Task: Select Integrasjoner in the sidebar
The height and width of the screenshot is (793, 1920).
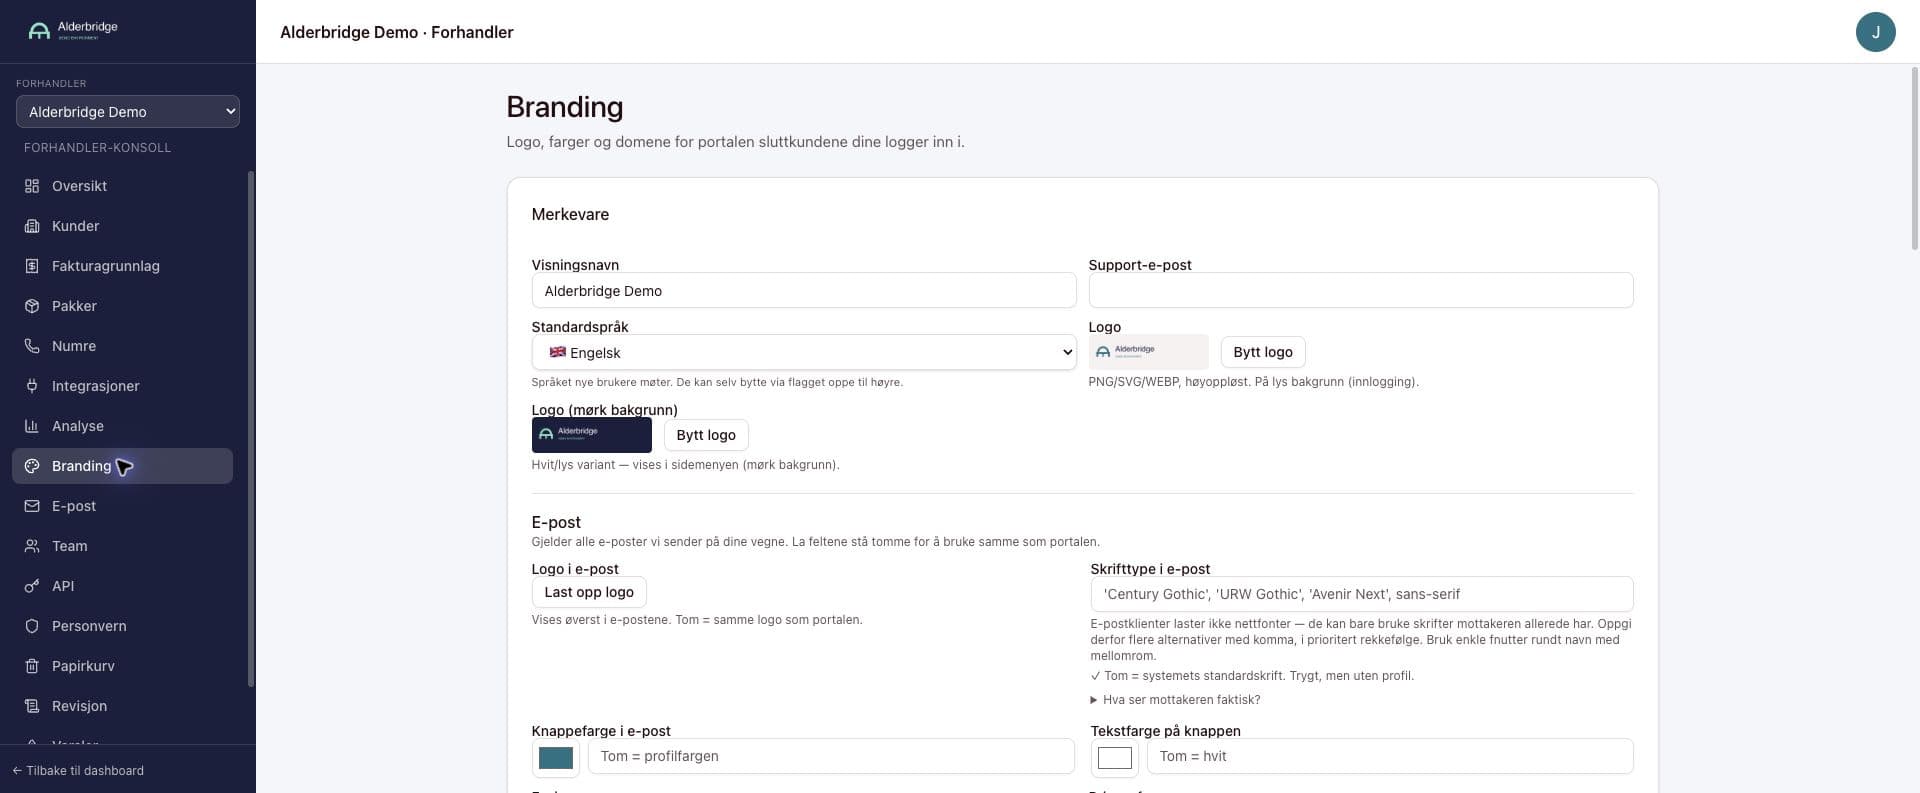Action: coord(122,386)
